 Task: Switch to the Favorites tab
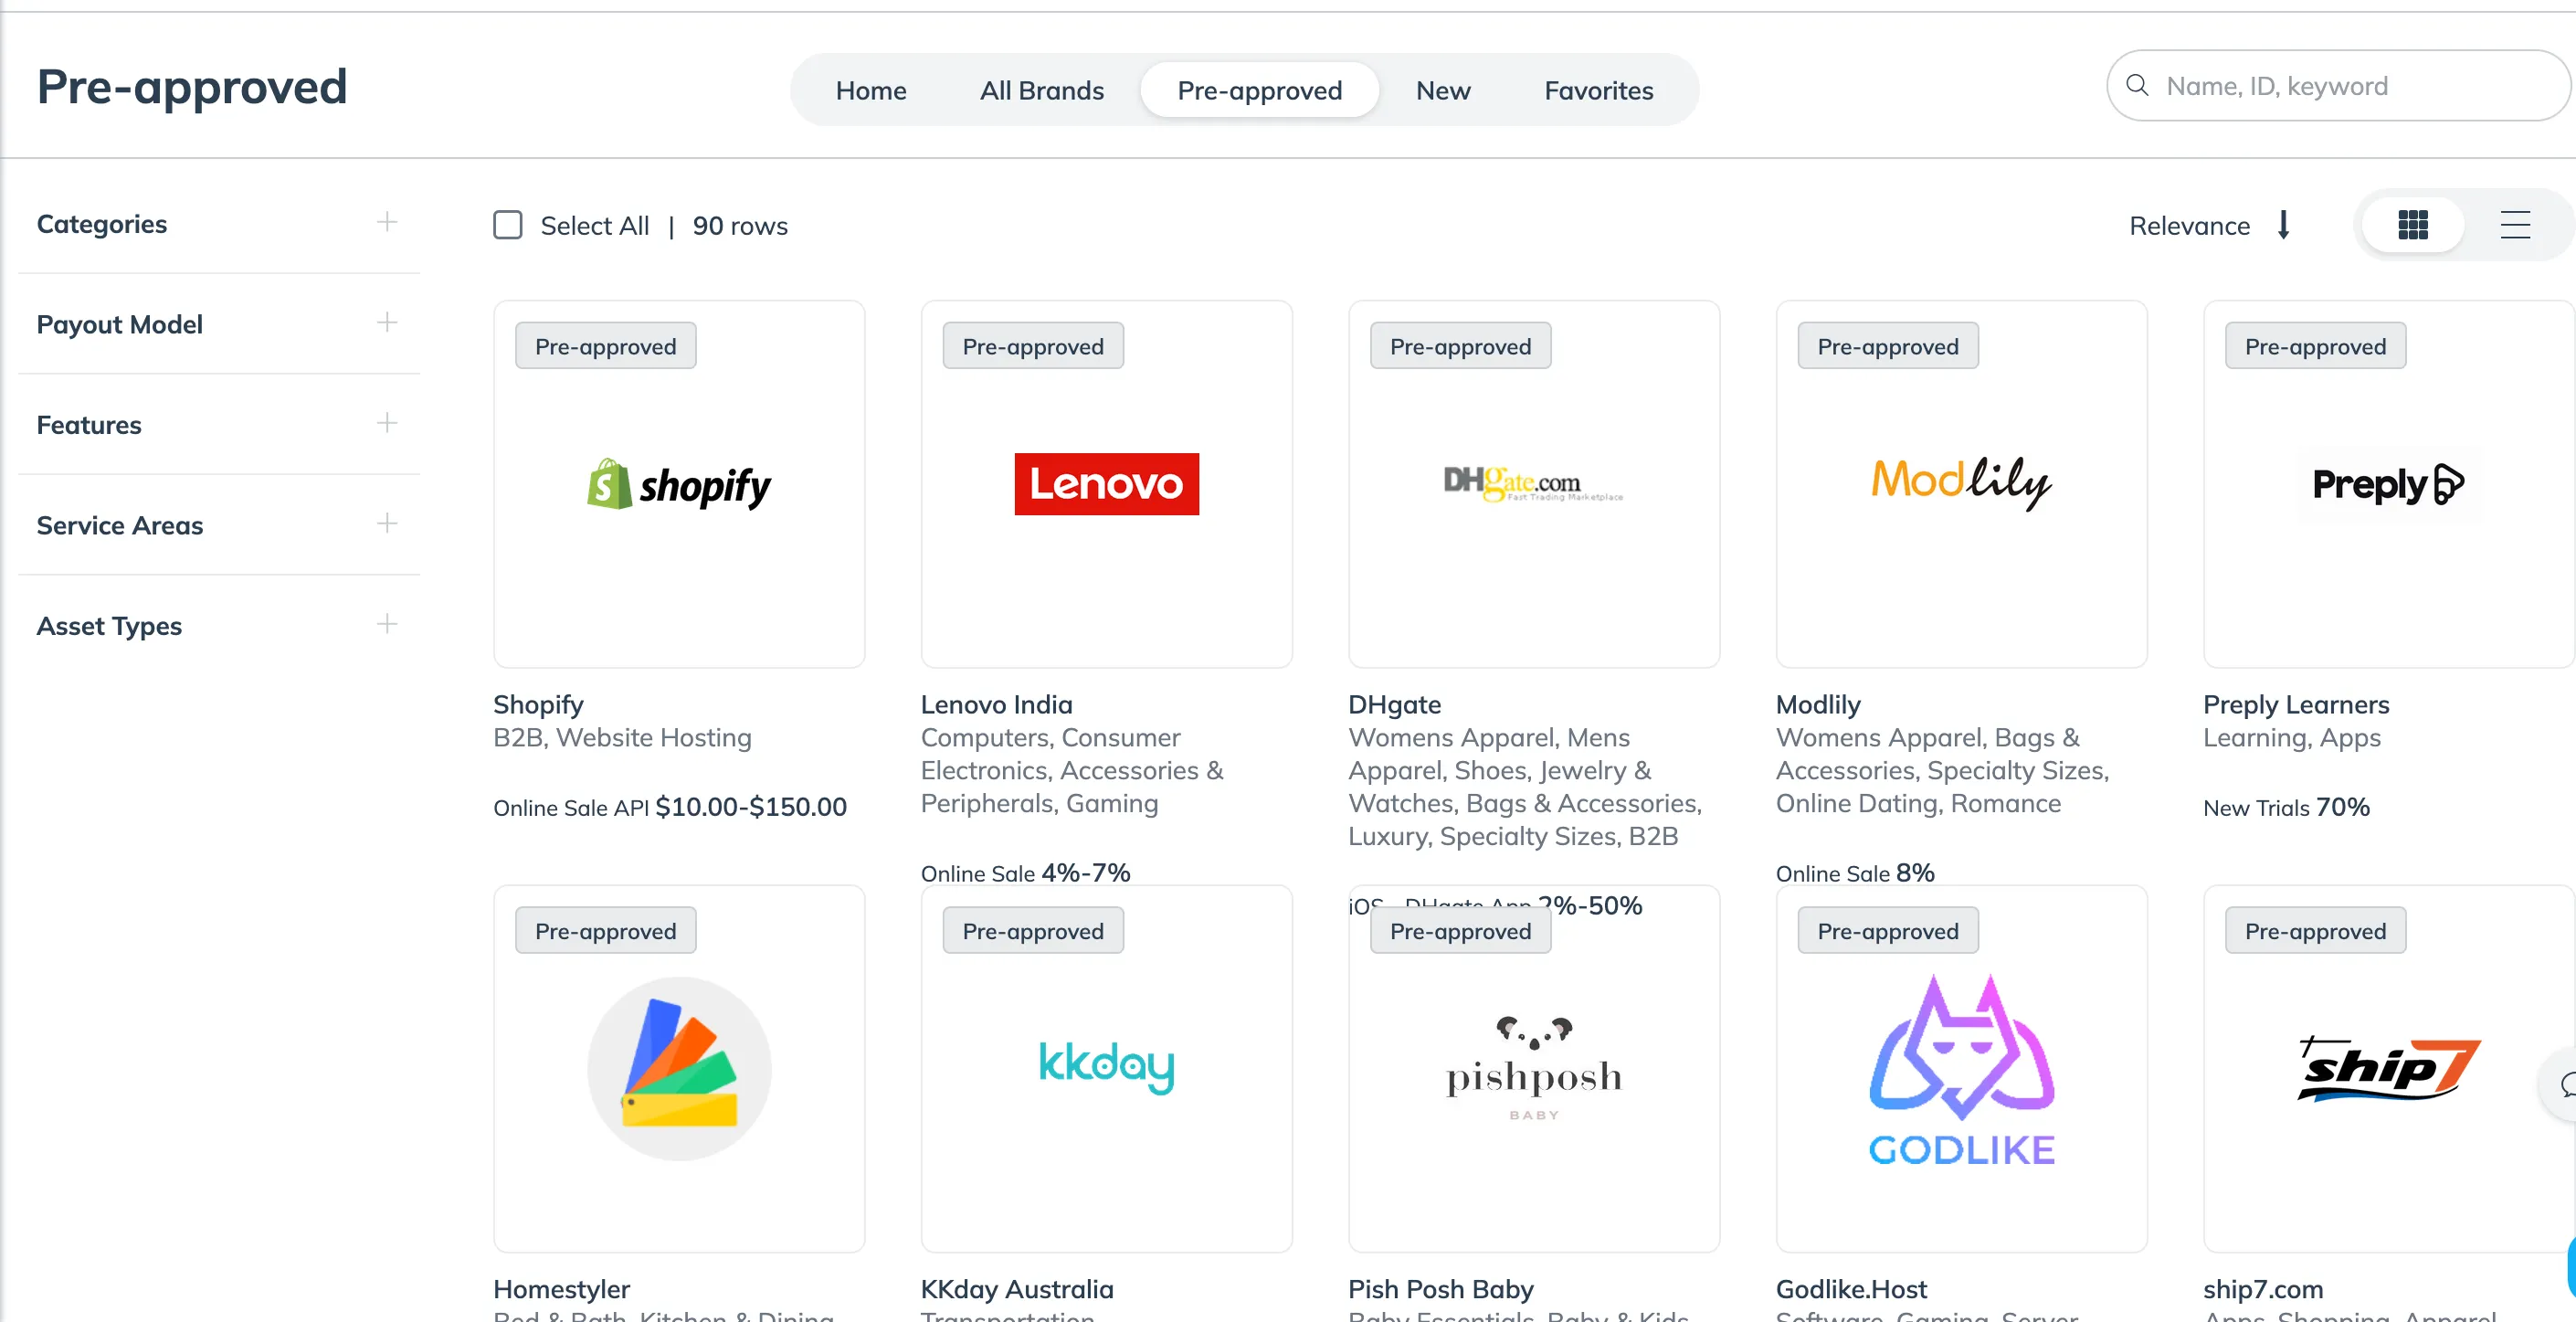(x=1598, y=90)
